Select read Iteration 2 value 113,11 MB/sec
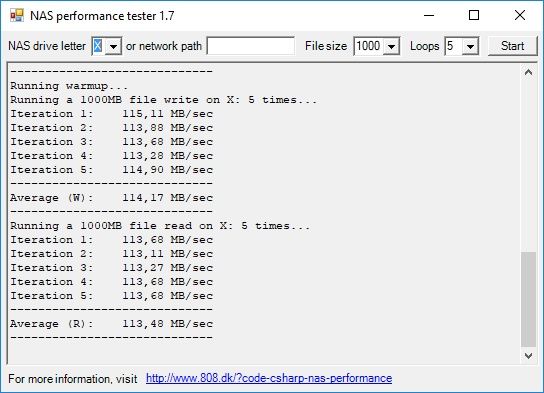Screen dimensions: 544x393 (x=168, y=254)
